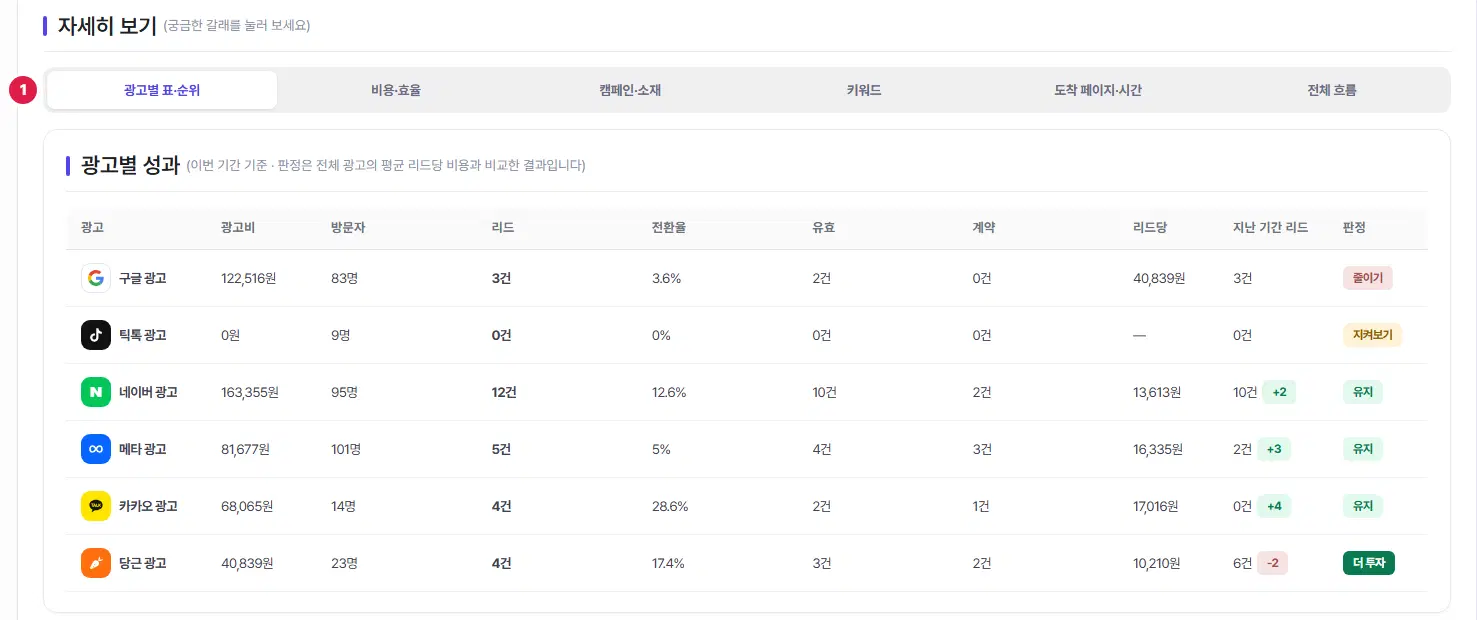
Task: Click the 지켜보기 badge for 틱톡 광고
Action: tap(1373, 335)
